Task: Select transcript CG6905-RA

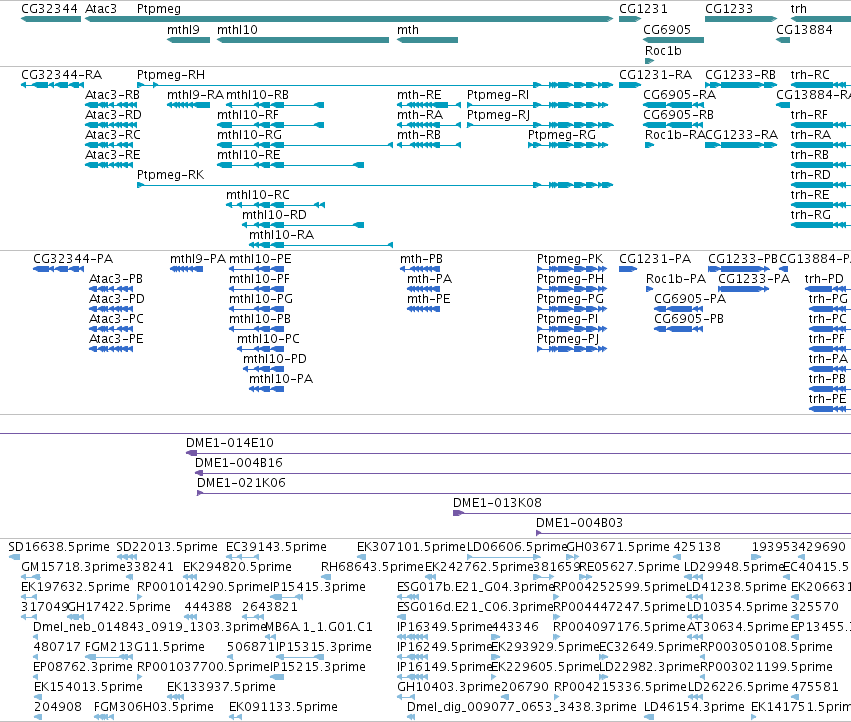Action: point(679,94)
